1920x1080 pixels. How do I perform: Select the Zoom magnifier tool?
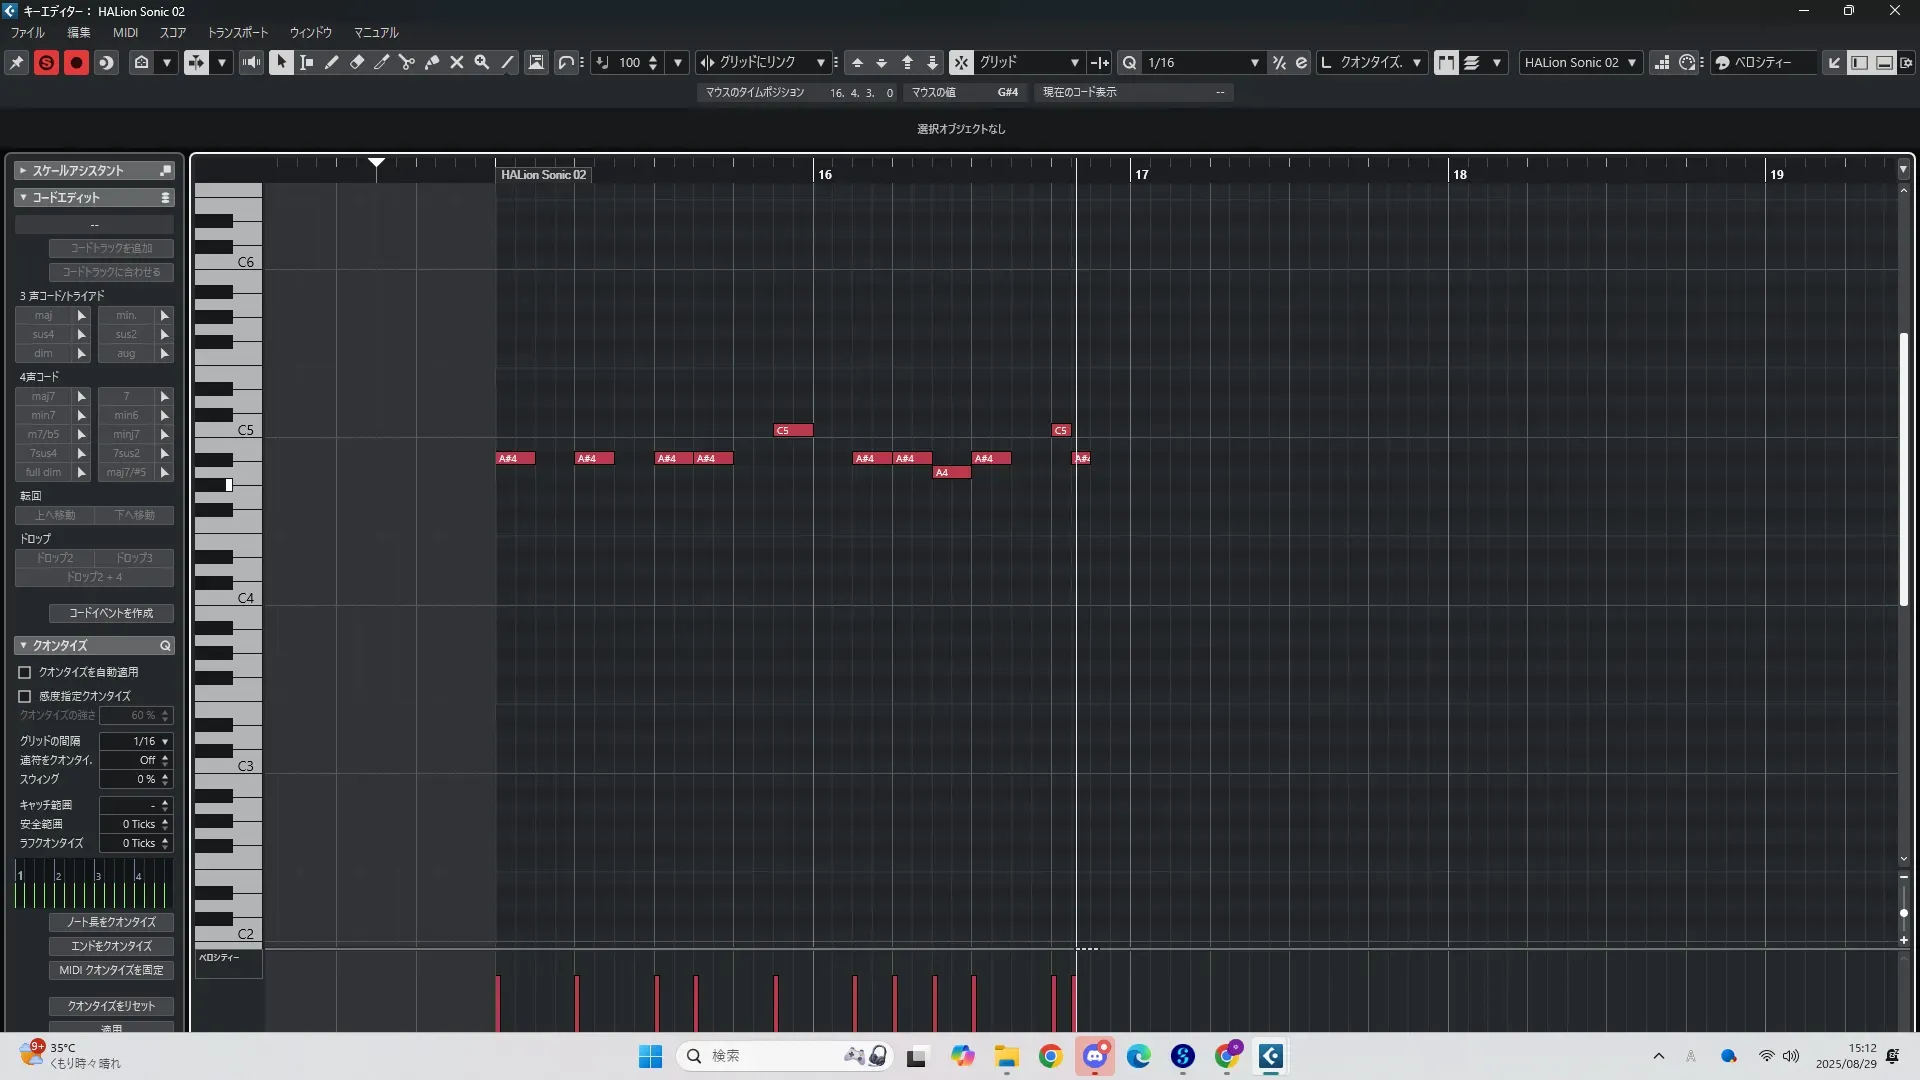pyautogui.click(x=482, y=62)
